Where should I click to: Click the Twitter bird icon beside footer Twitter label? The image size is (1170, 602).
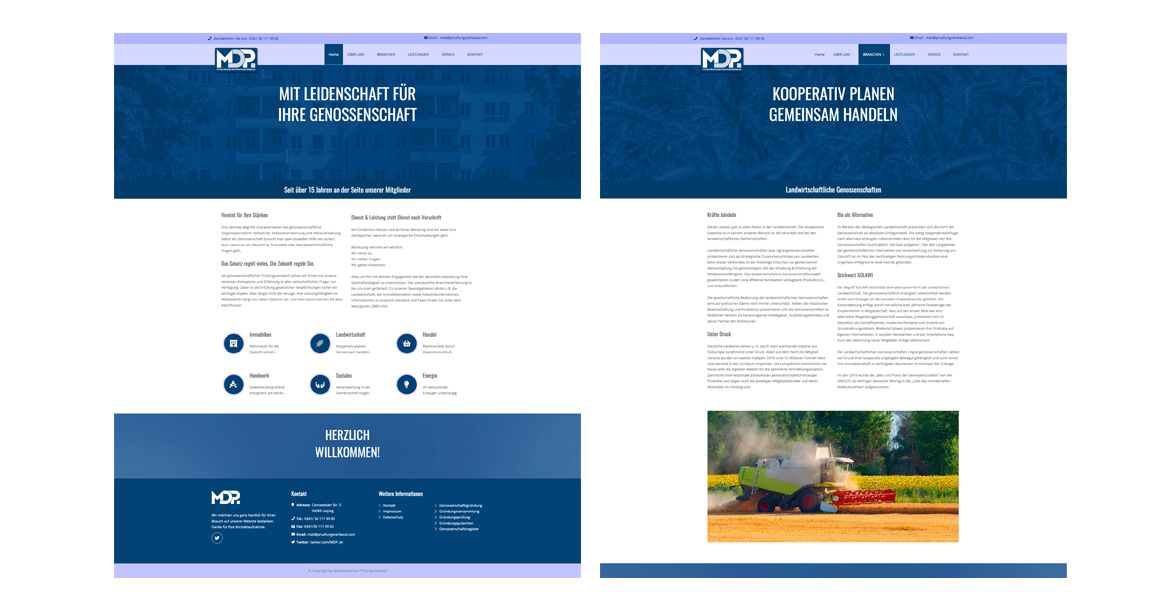click(292, 542)
